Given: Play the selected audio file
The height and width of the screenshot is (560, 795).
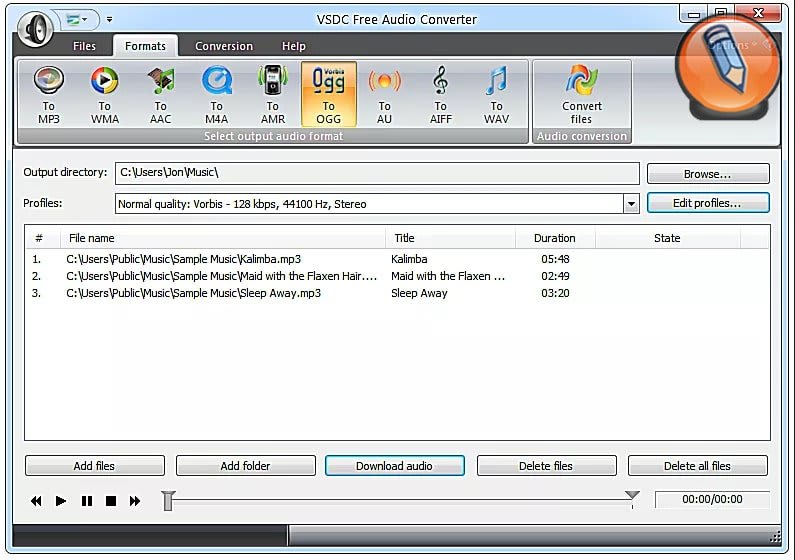Looking at the screenshot, I should [61, 501].
